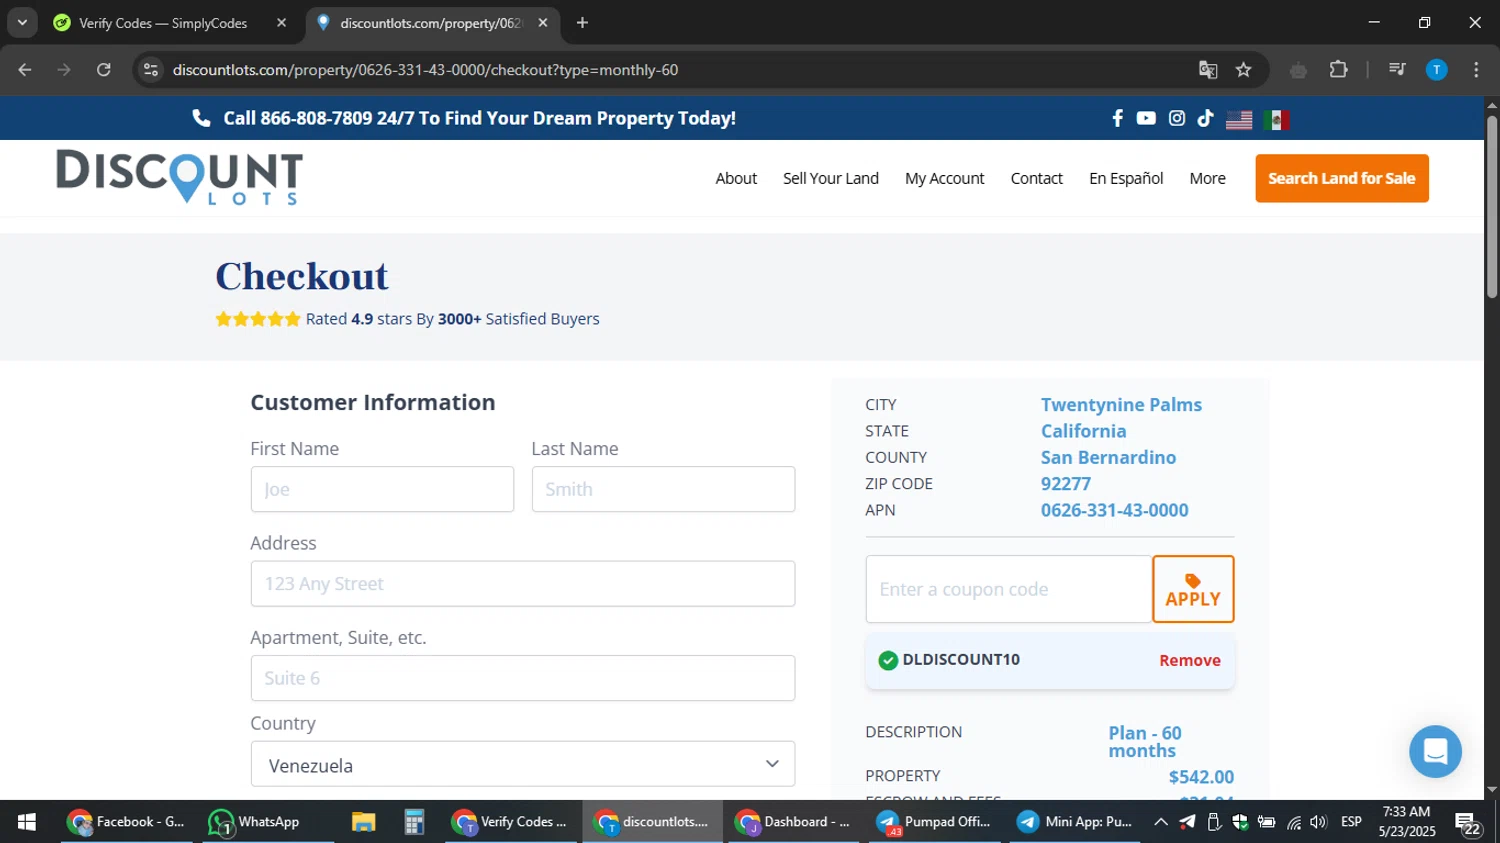Open the Facebook Chrome taskbar window
Screen dimensions: 1500x843
click(126, 822)
